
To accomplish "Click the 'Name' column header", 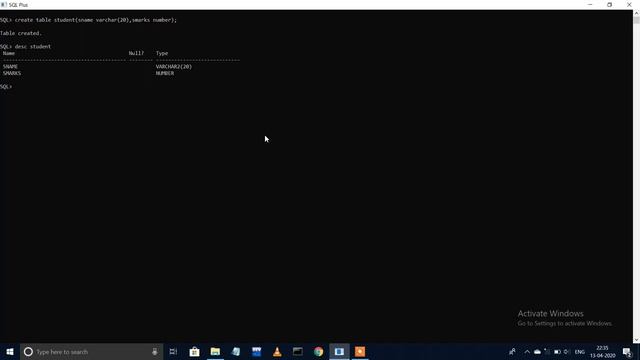I will pyautogui.click(x=9, y=53).
